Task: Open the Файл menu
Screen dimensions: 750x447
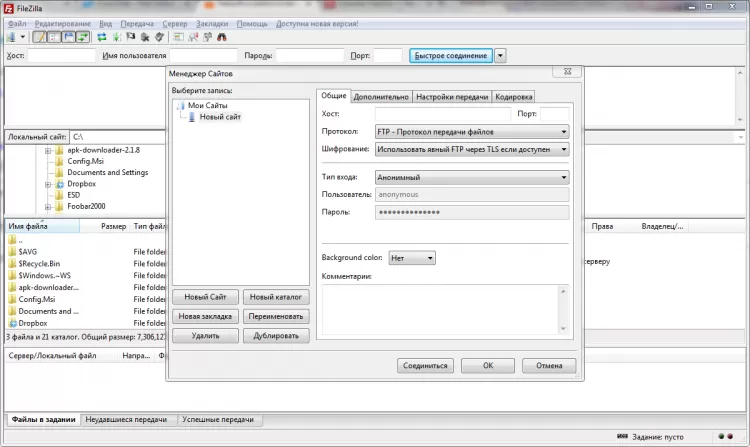Action: (x=17, y=23)
